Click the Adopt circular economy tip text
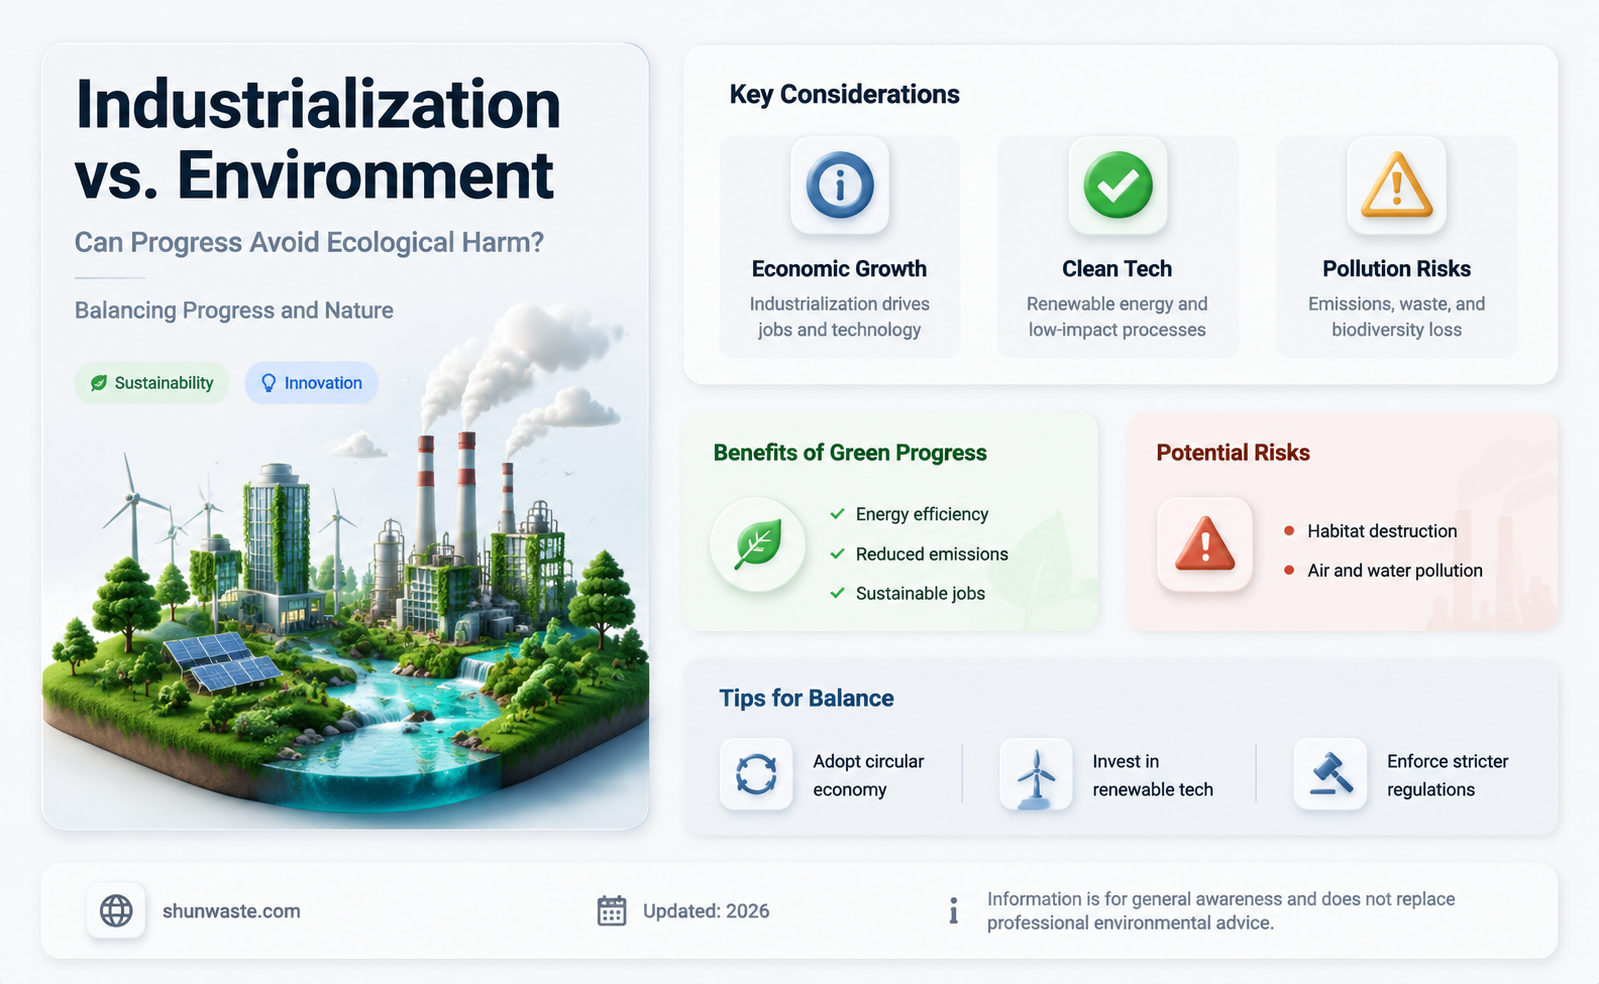 coord(868,775)
